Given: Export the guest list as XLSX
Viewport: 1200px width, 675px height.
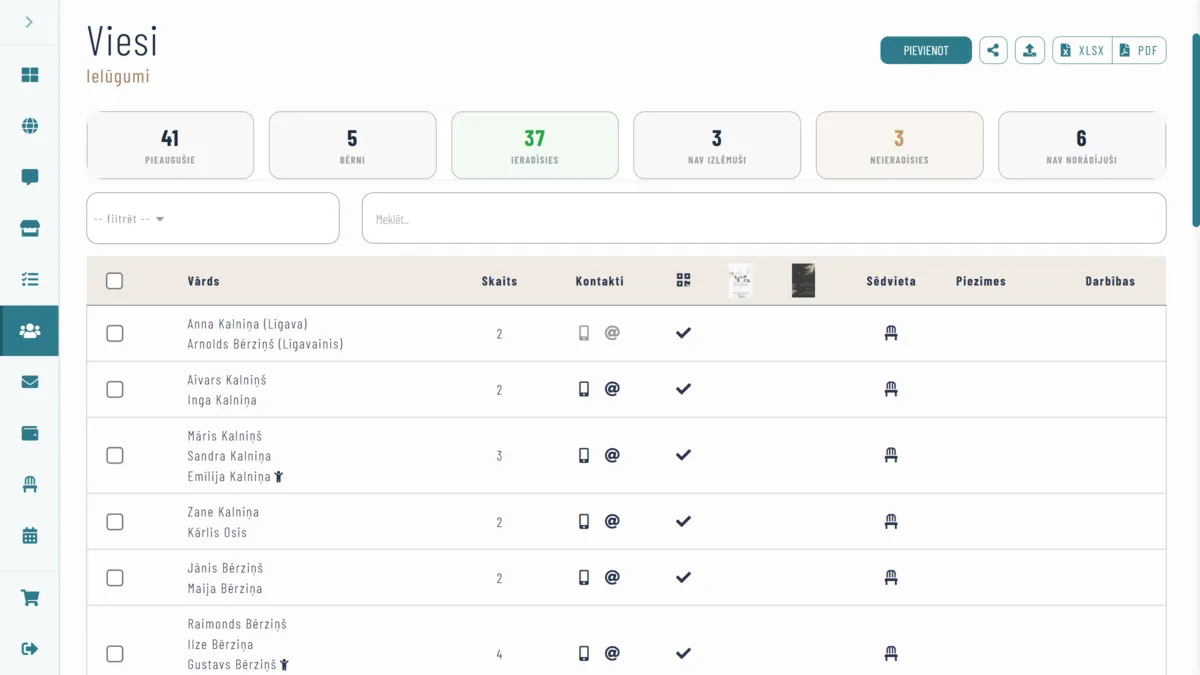Looking at the screenshot, I should (x=1082, y=50).
